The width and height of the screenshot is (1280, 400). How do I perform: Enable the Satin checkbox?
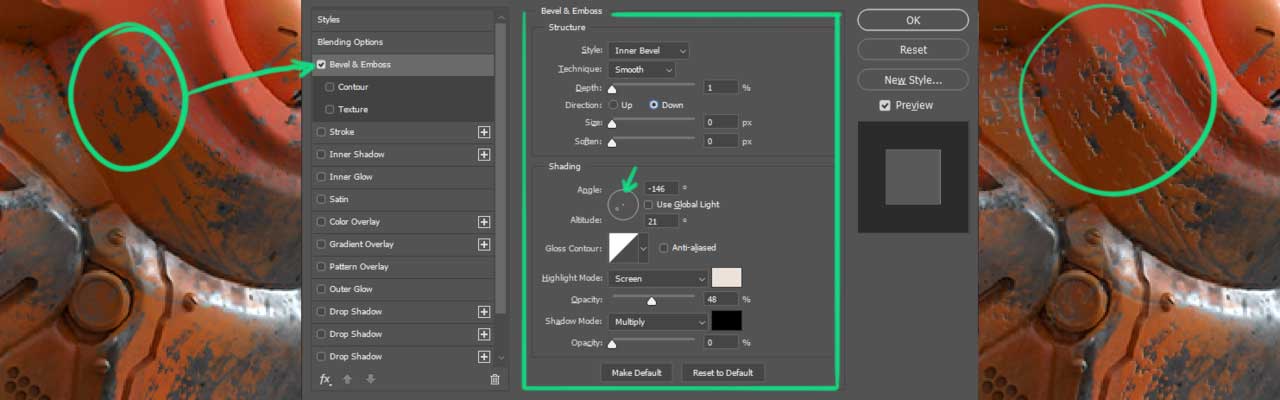321,199
